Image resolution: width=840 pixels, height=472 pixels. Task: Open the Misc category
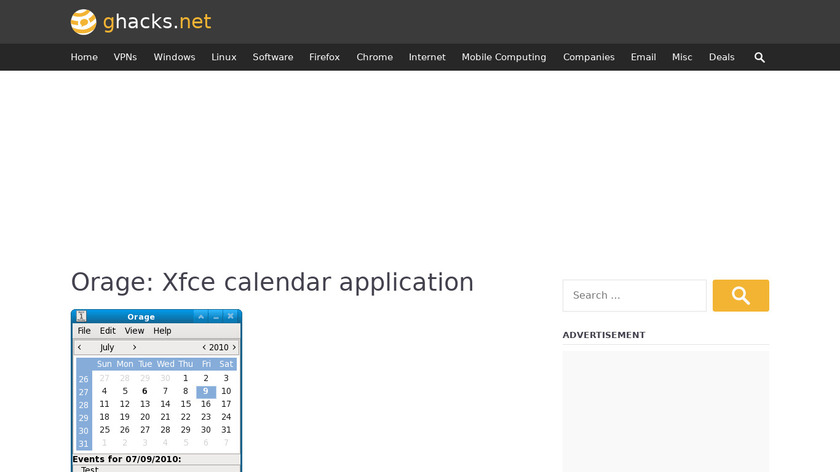(682, 57)
